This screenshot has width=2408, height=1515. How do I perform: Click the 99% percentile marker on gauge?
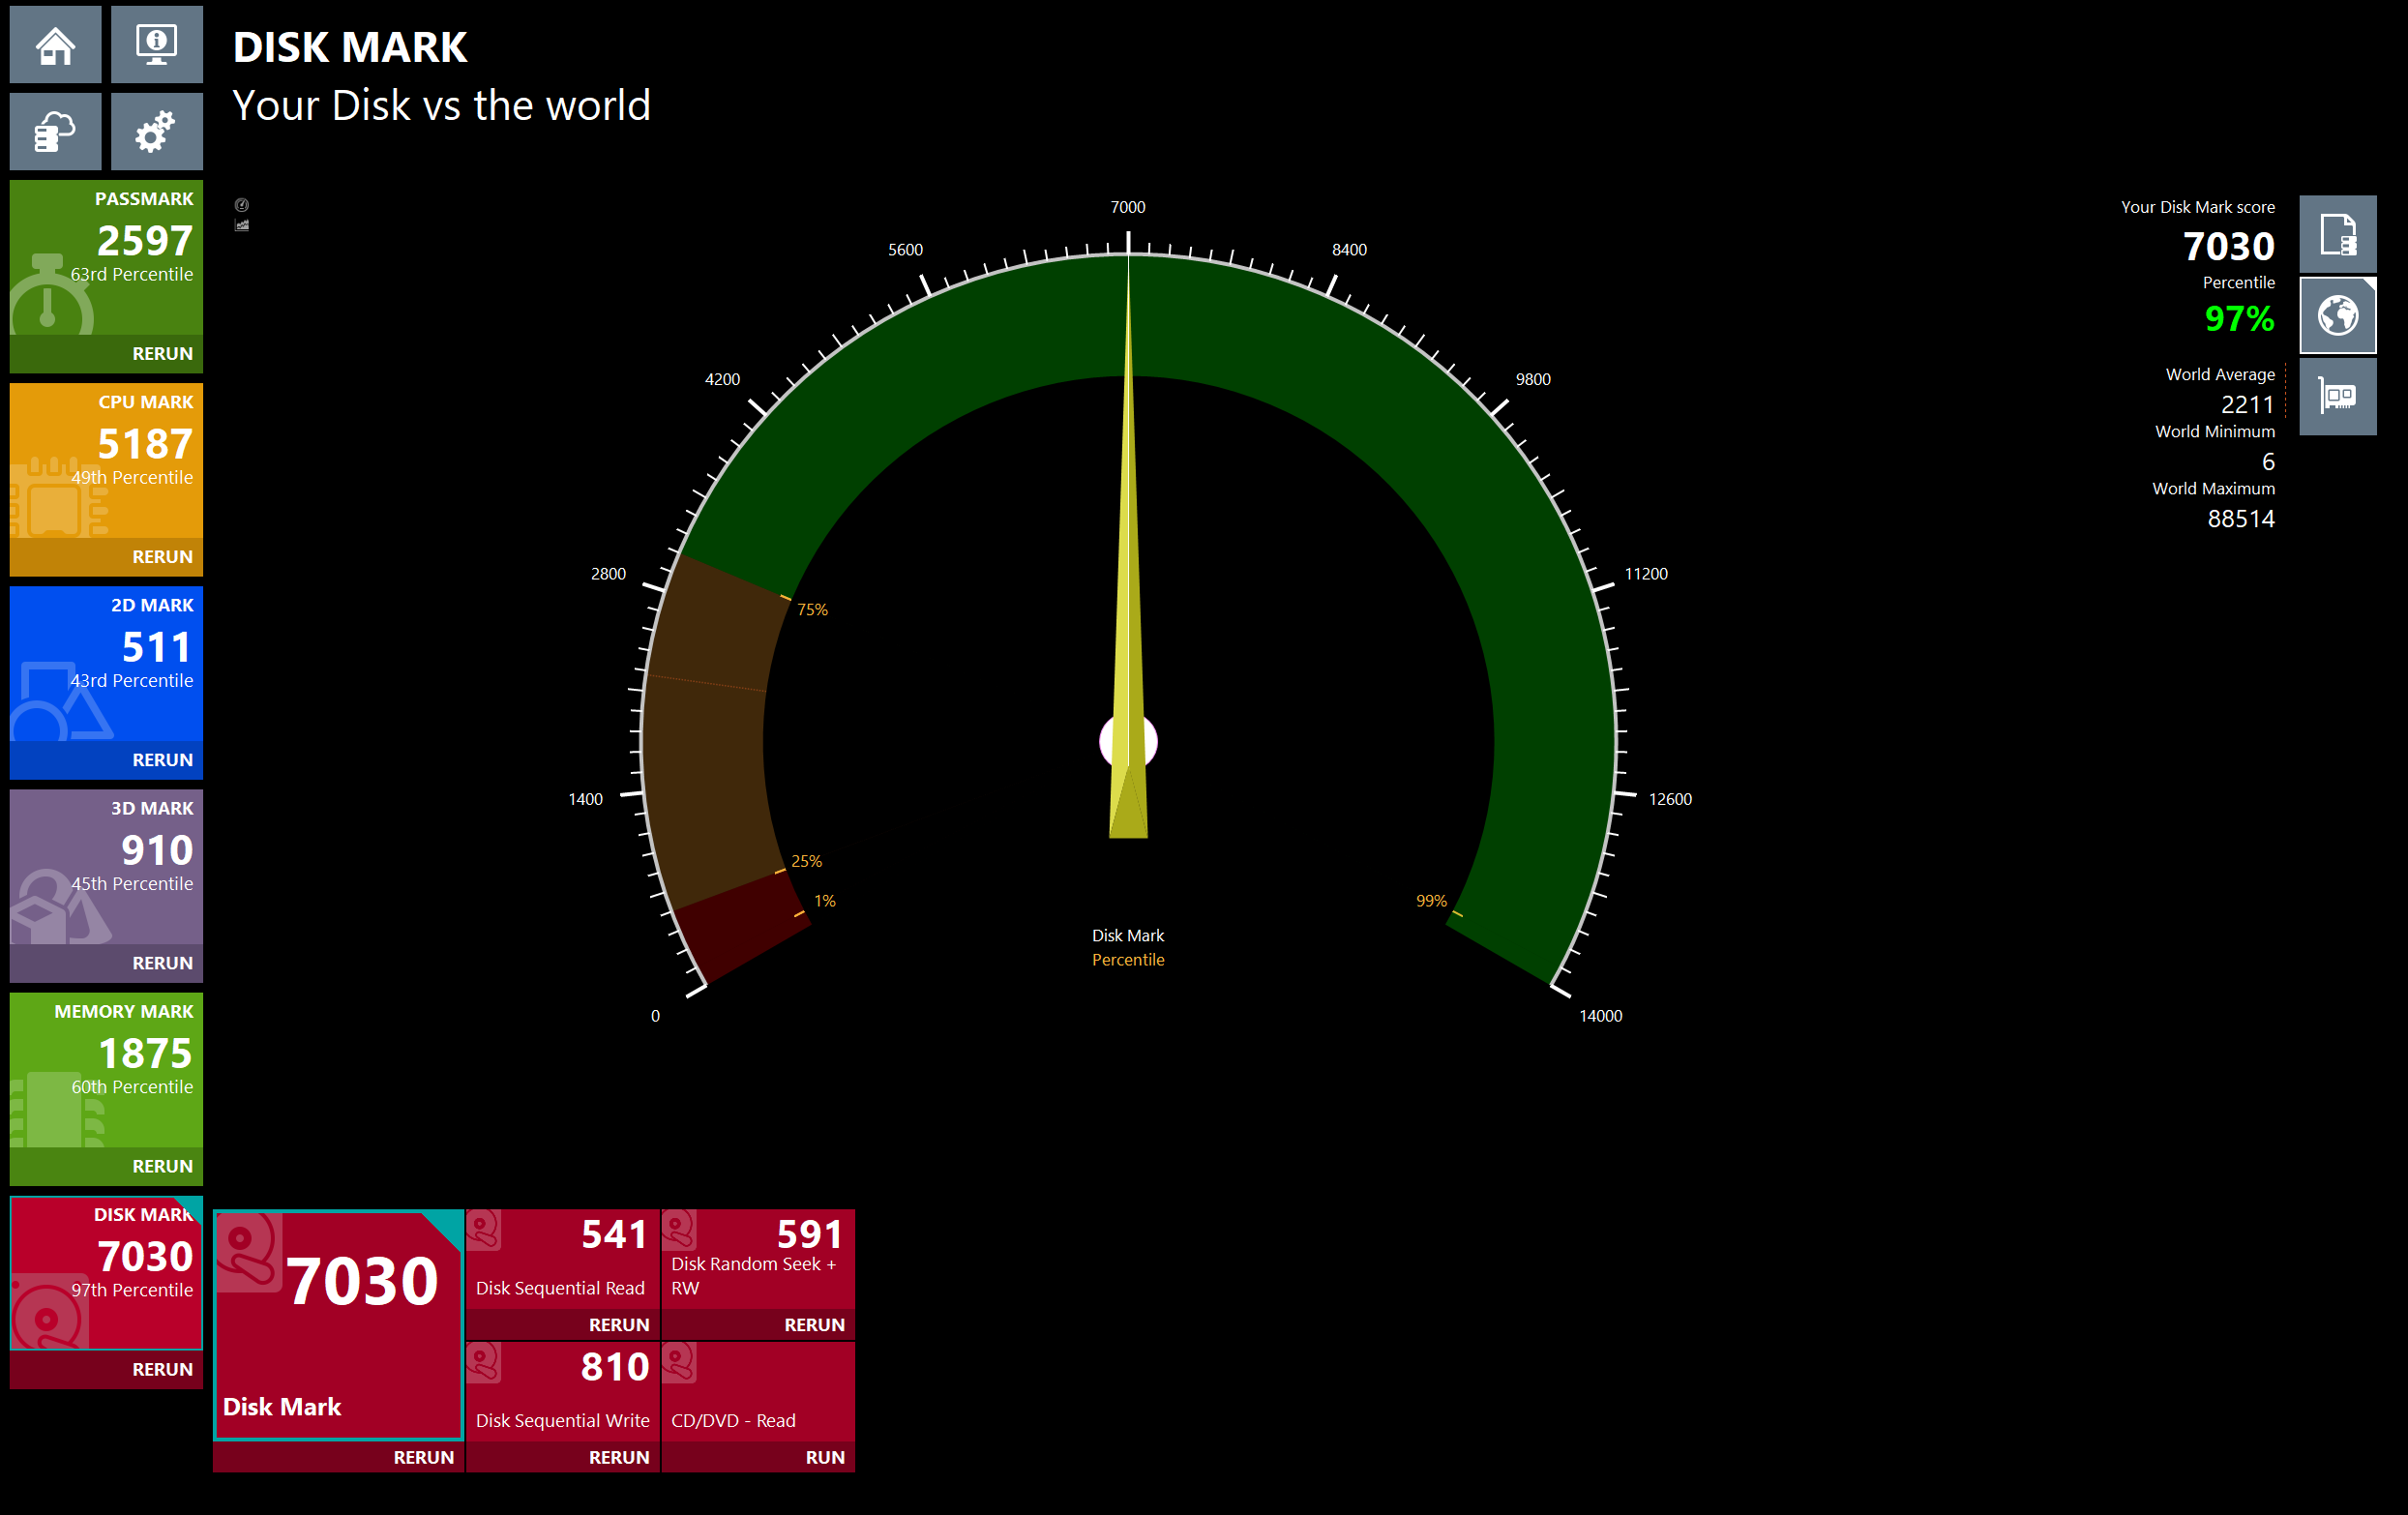coord(1431,901)
